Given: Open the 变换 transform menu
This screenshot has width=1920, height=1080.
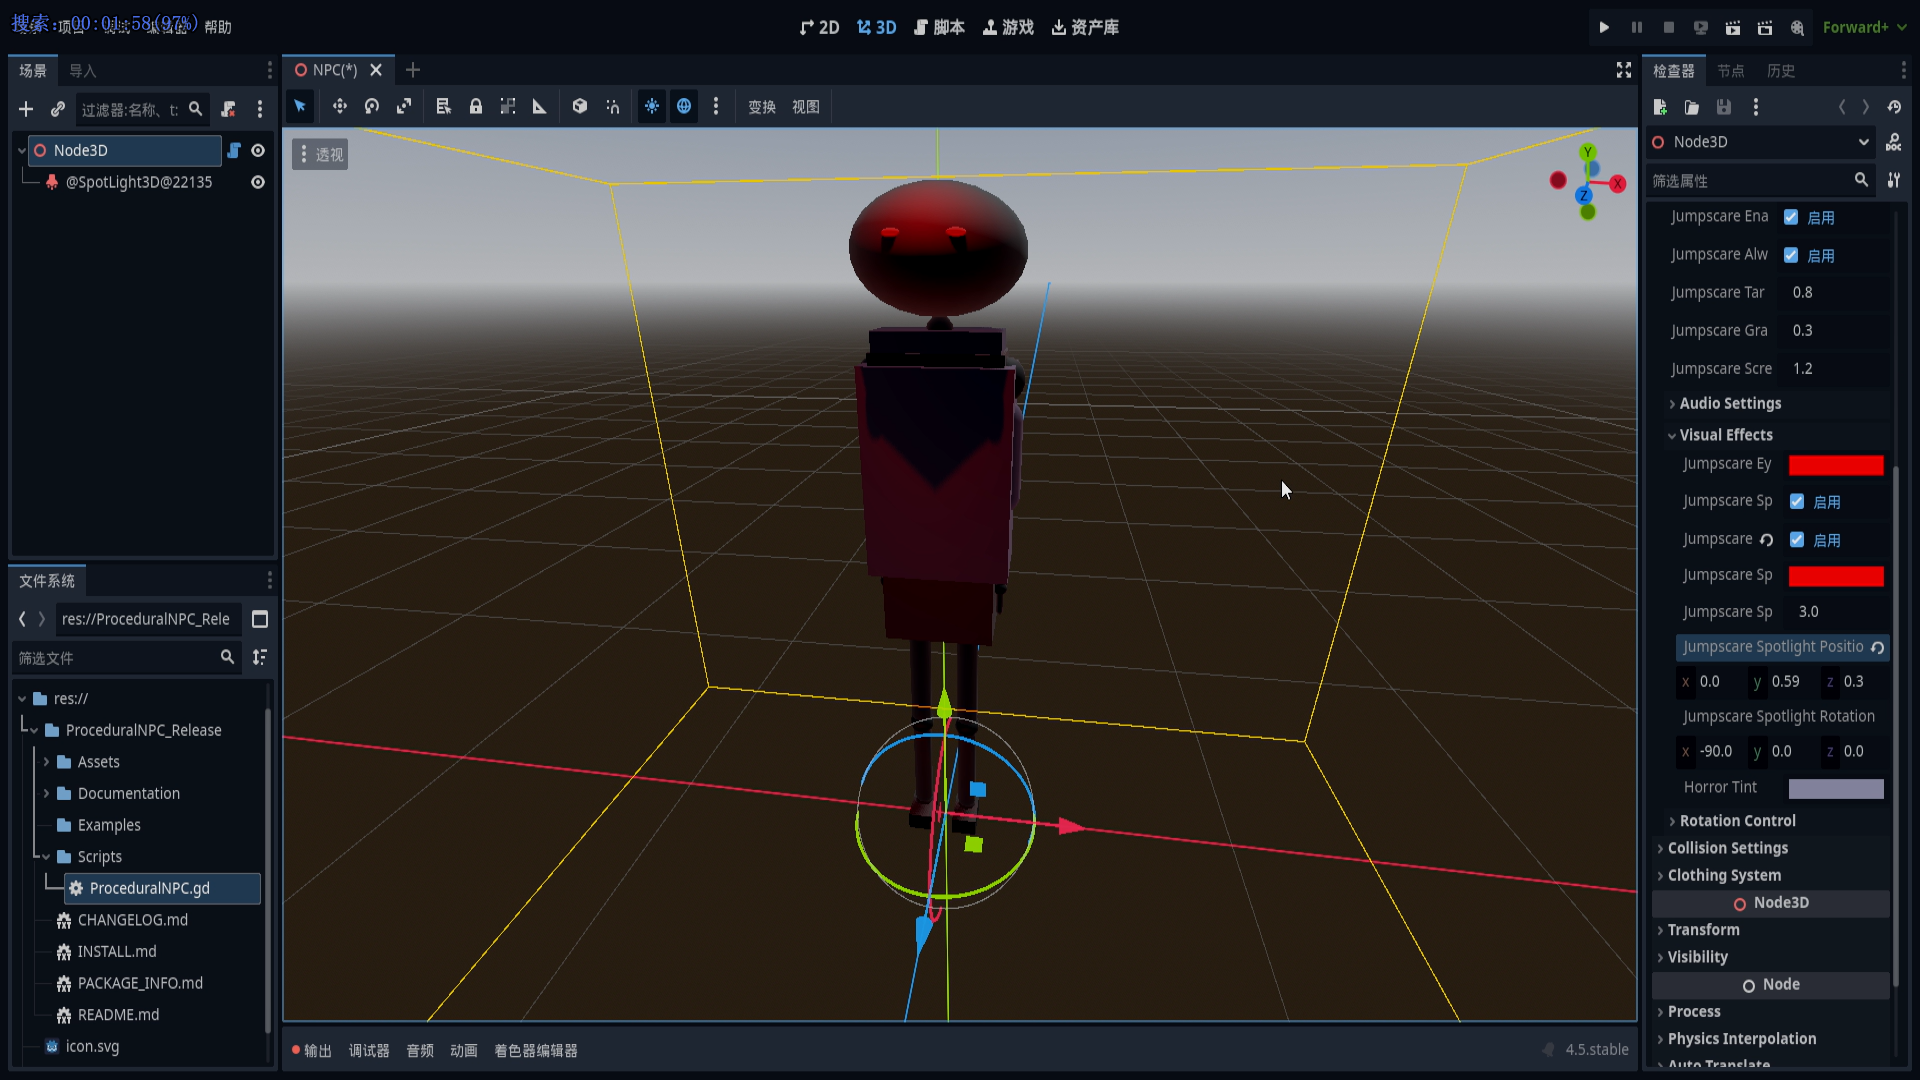Looking at the screenshot, I should click(762, 107).
